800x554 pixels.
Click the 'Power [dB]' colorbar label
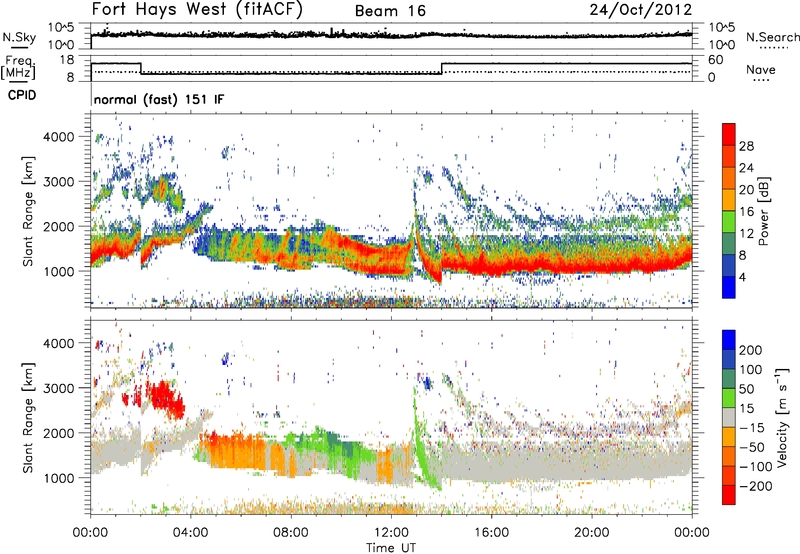(x=764, y=211)
